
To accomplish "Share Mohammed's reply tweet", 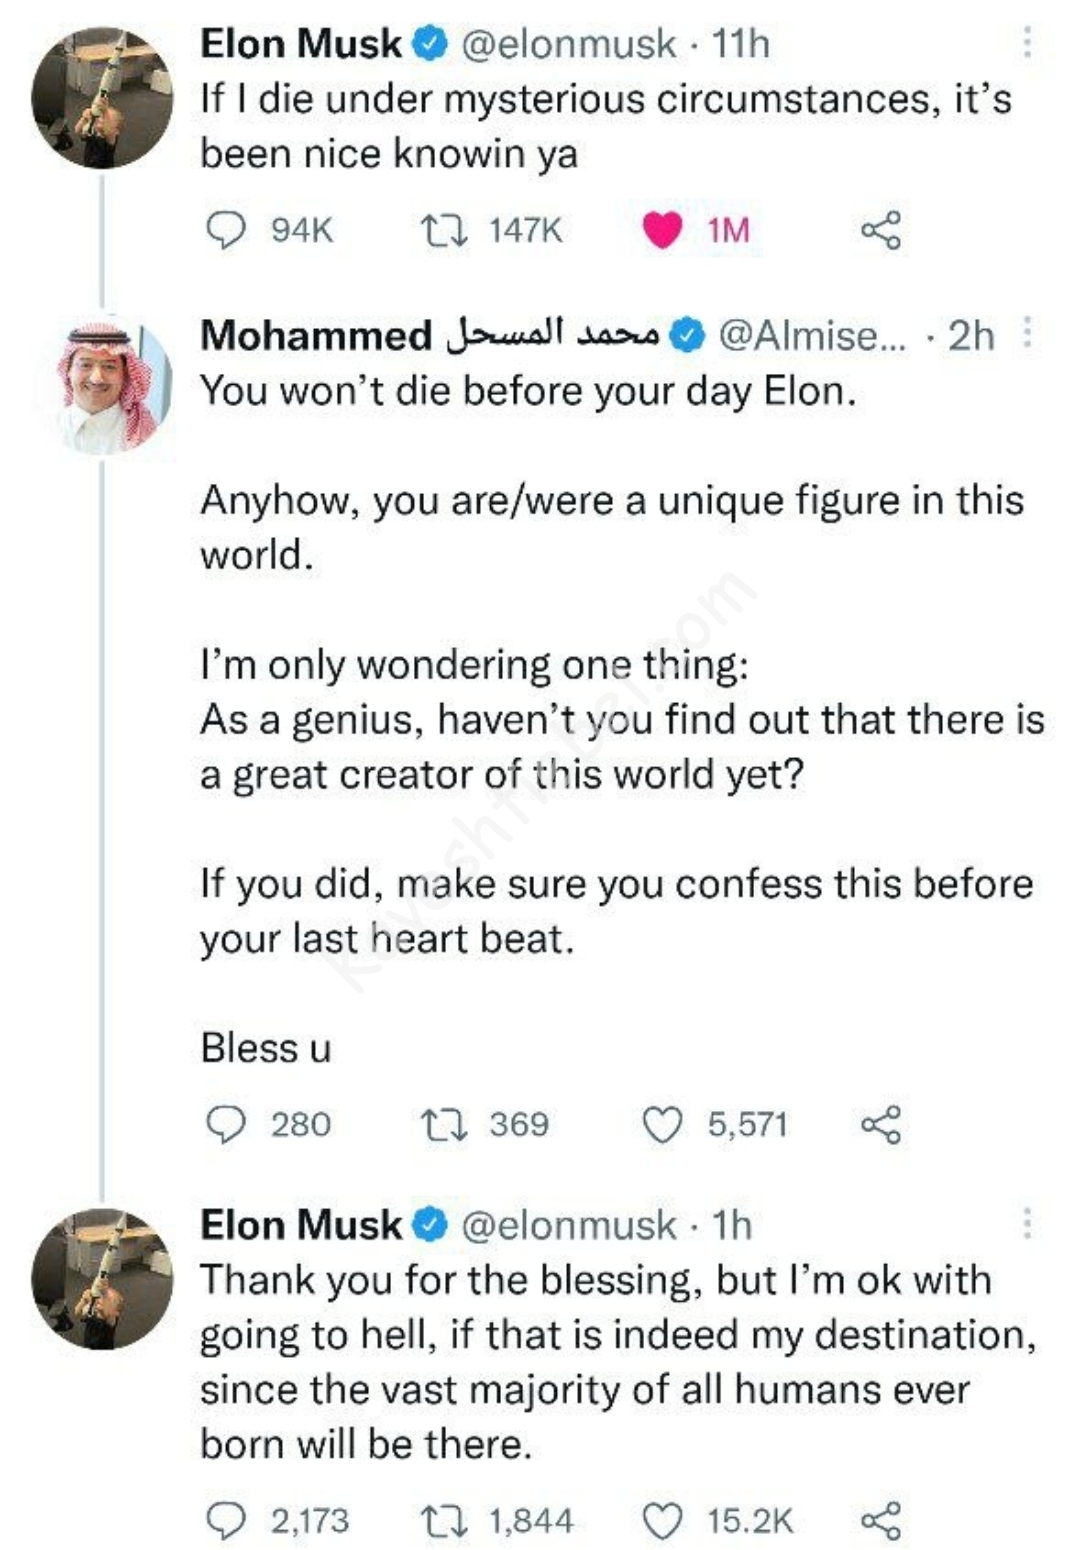I will pyautogui.click(x=880, y=1124).
